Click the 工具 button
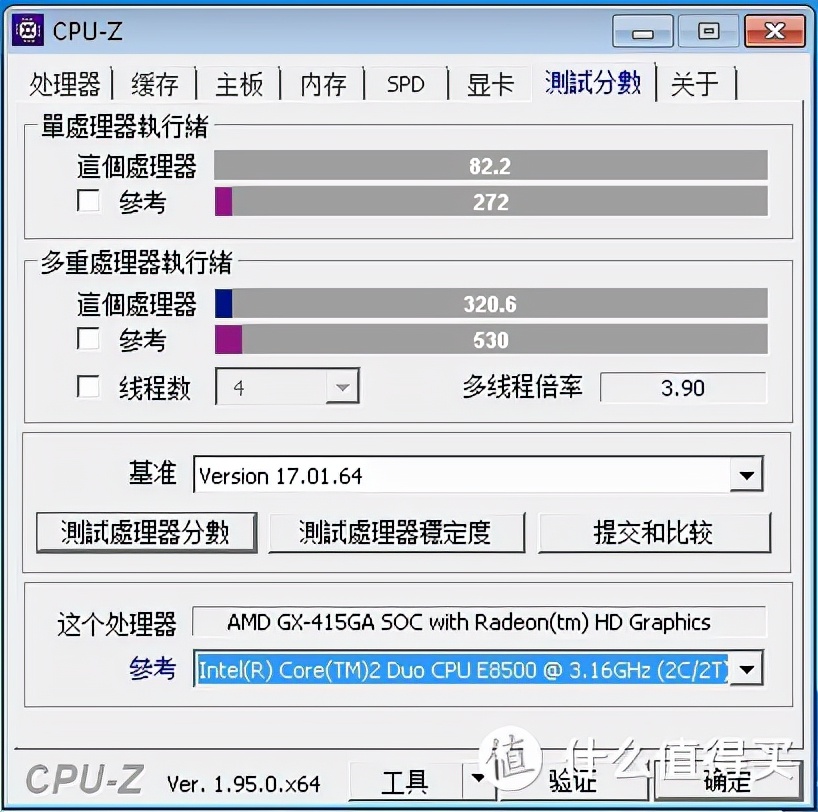This screenshot has width=818, height=812. [405, 781]
